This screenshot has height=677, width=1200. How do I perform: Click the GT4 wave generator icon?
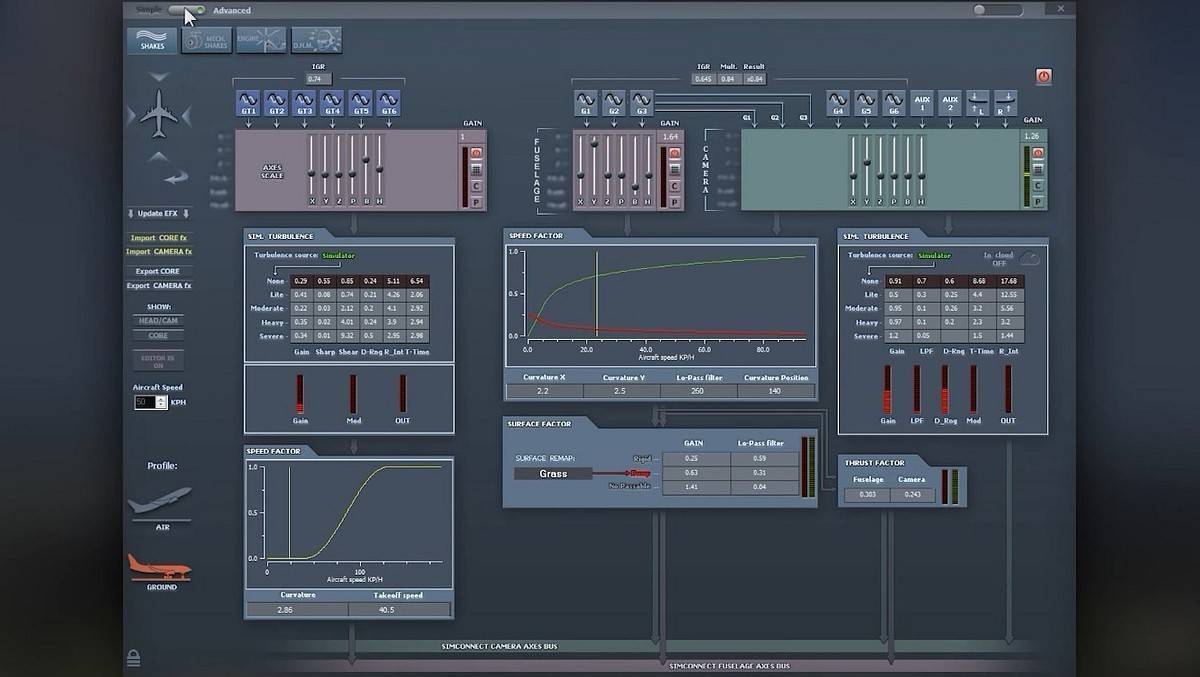pos(332,103)
